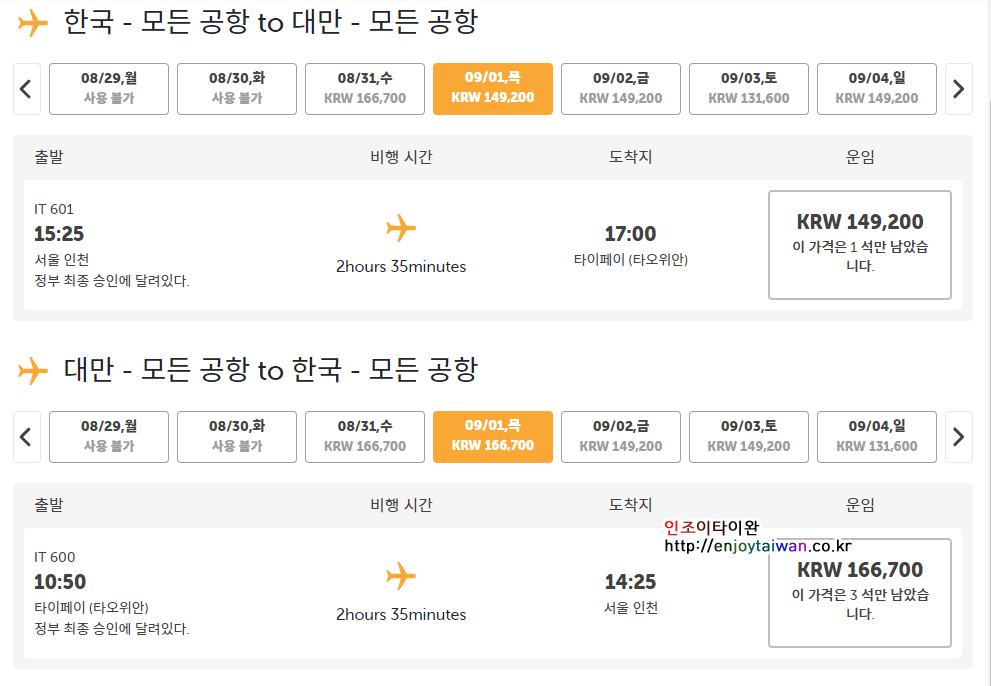The width and height of the screenshot is (991, 686).
Task: Choose KRW 149,200 fare for flight IT 601
Action: (x=860, y=245)
